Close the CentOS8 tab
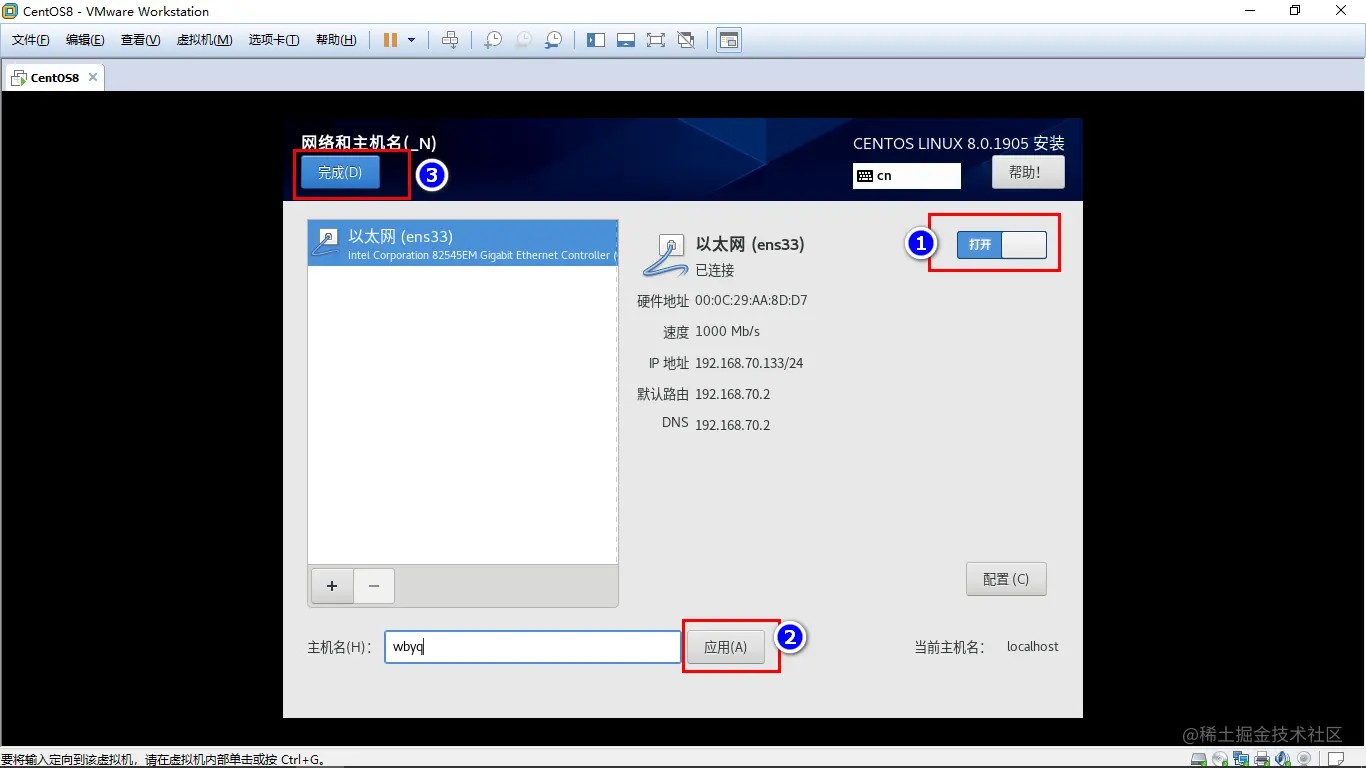1366x768 pixels. point(93,77)
